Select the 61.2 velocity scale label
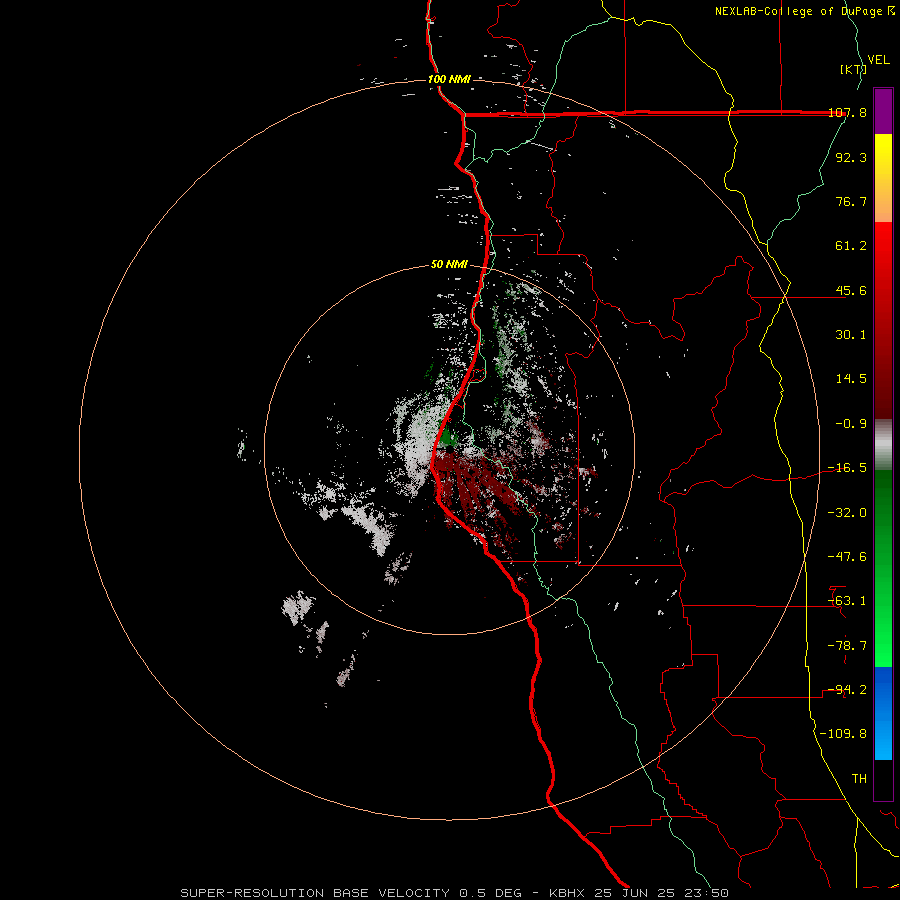900x900 pixels. point(851,246)
